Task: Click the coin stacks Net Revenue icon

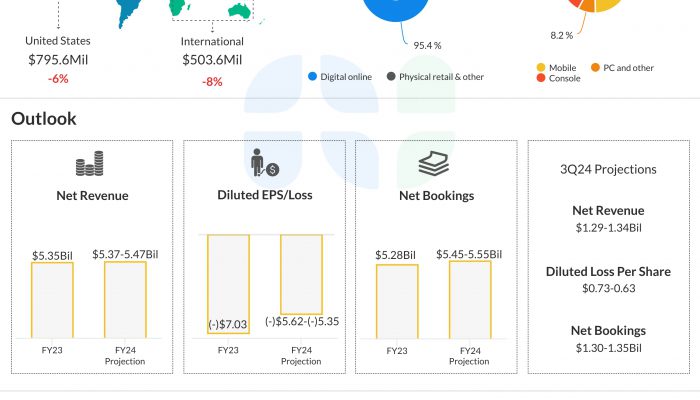Action: [x=90, y=165]
